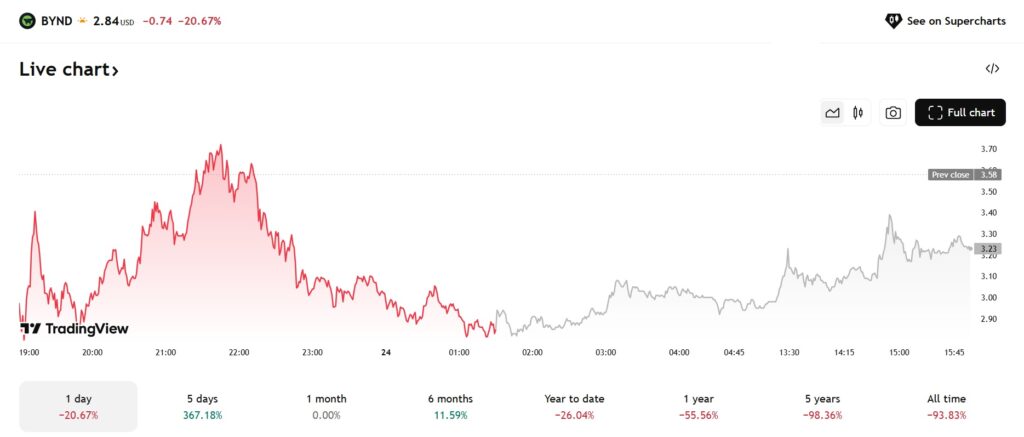Expand Live chart heading chevron

click(115, 71)
